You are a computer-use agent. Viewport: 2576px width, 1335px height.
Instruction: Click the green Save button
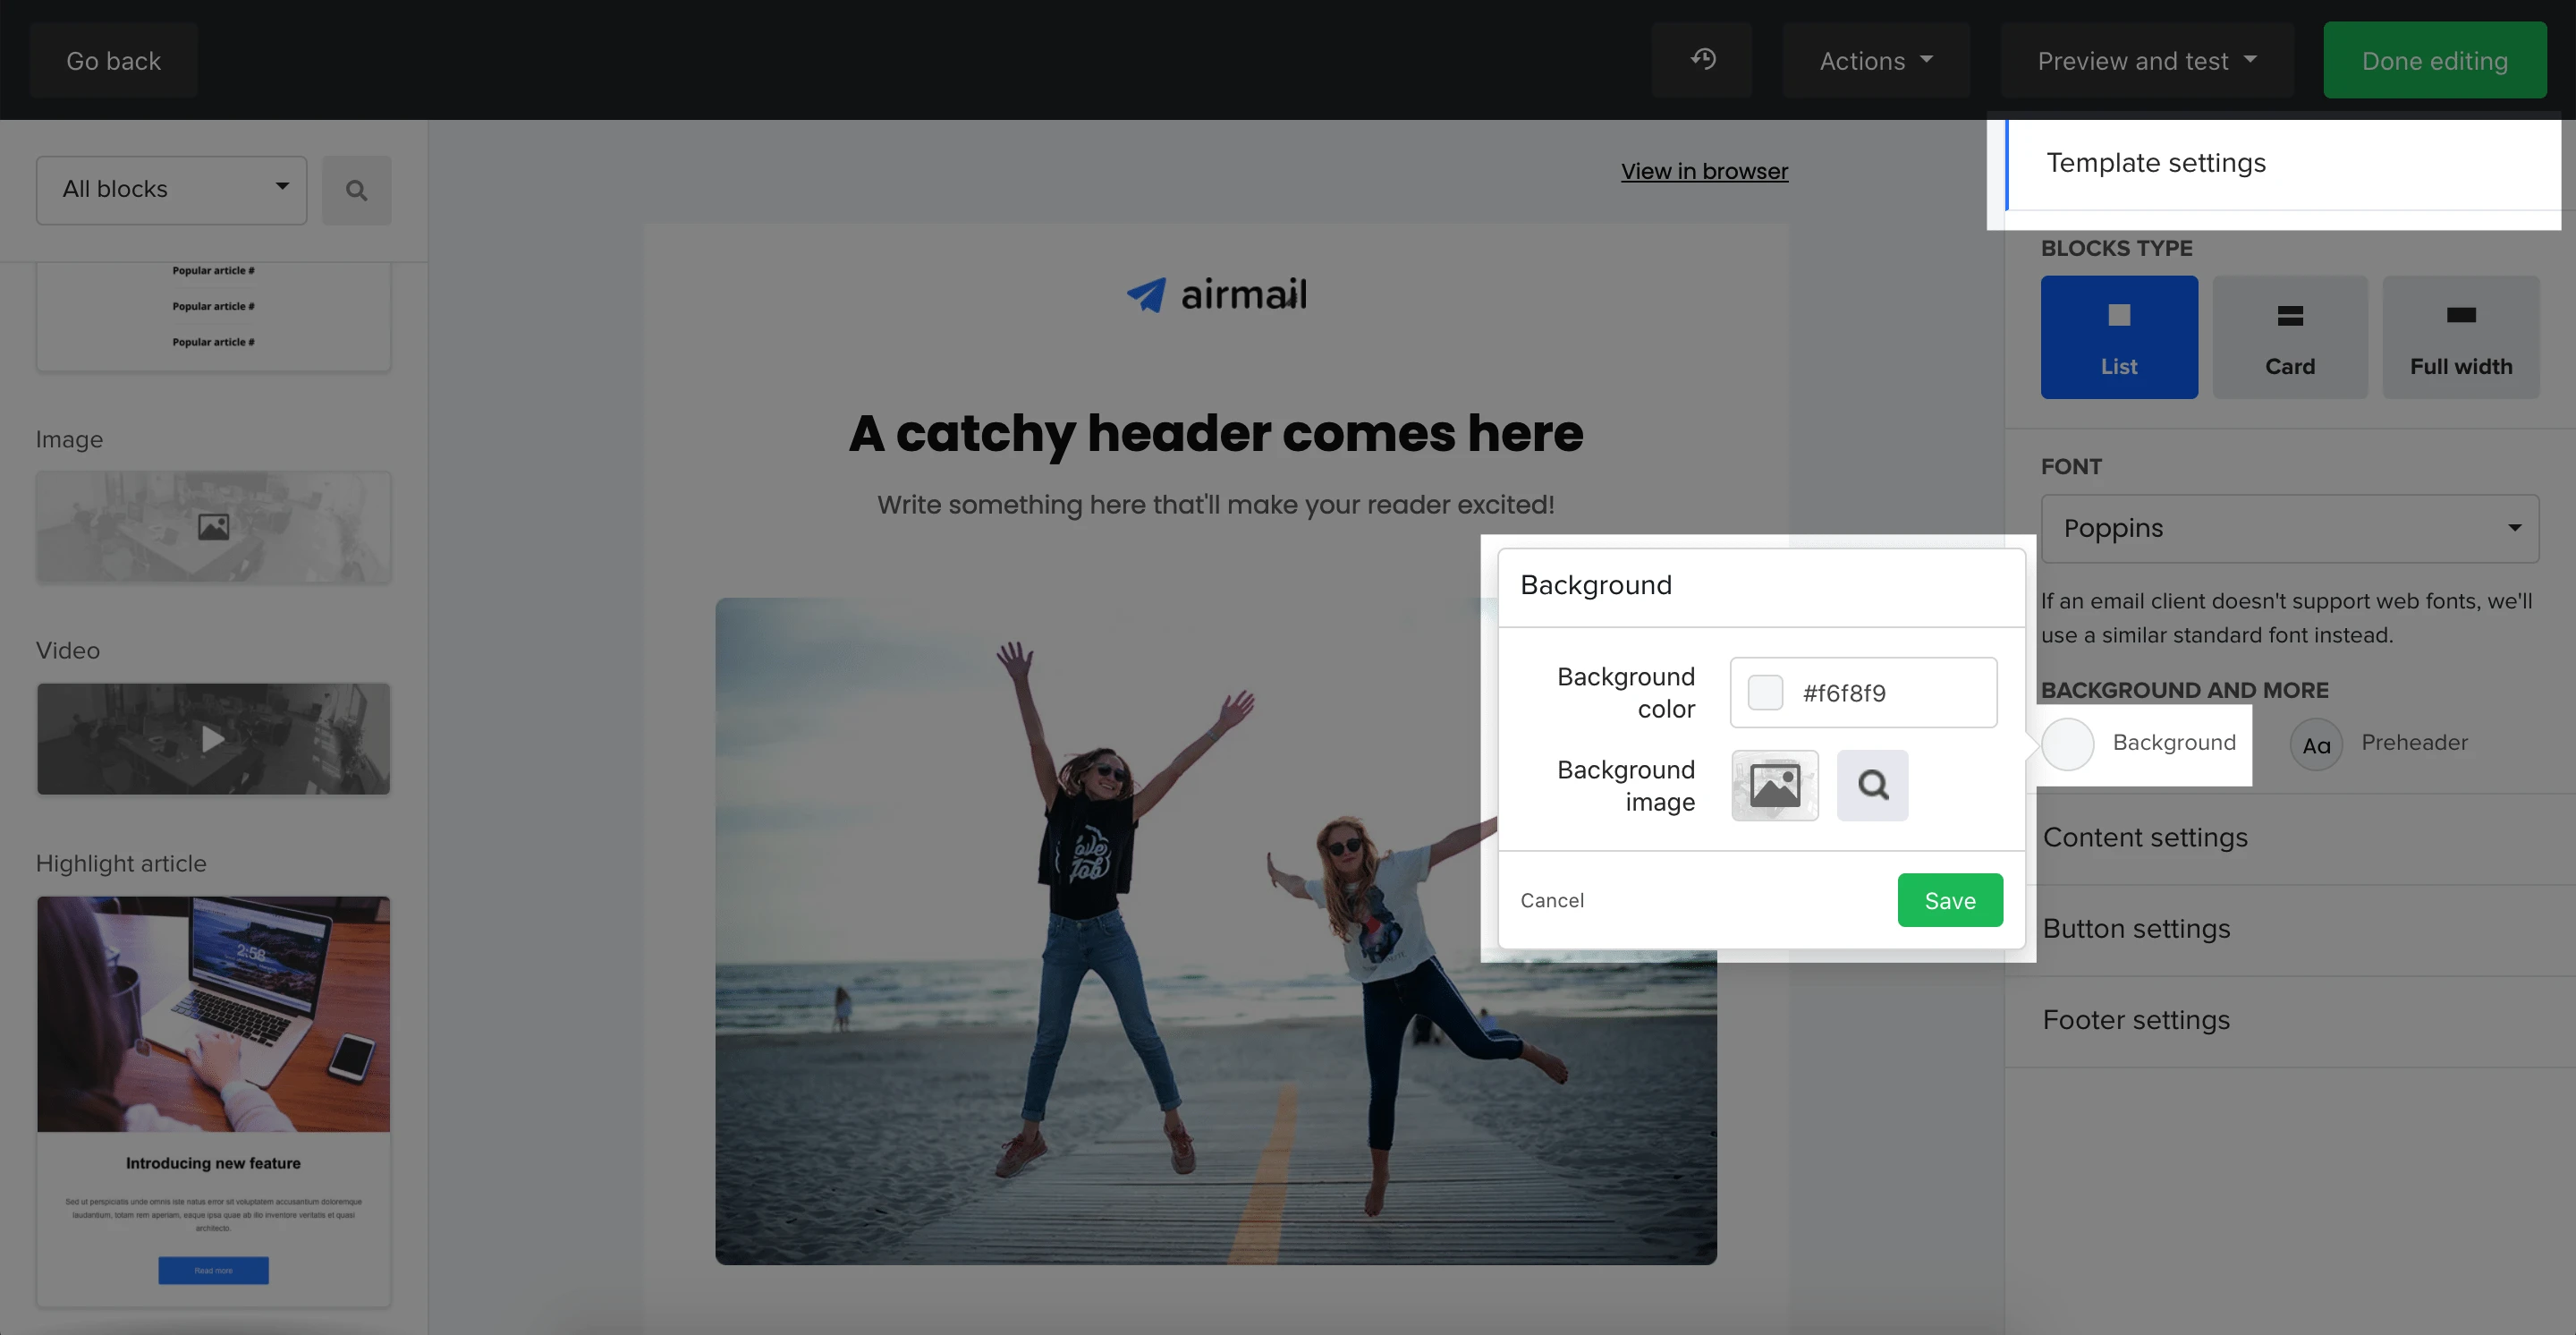tap(1949, 900)
